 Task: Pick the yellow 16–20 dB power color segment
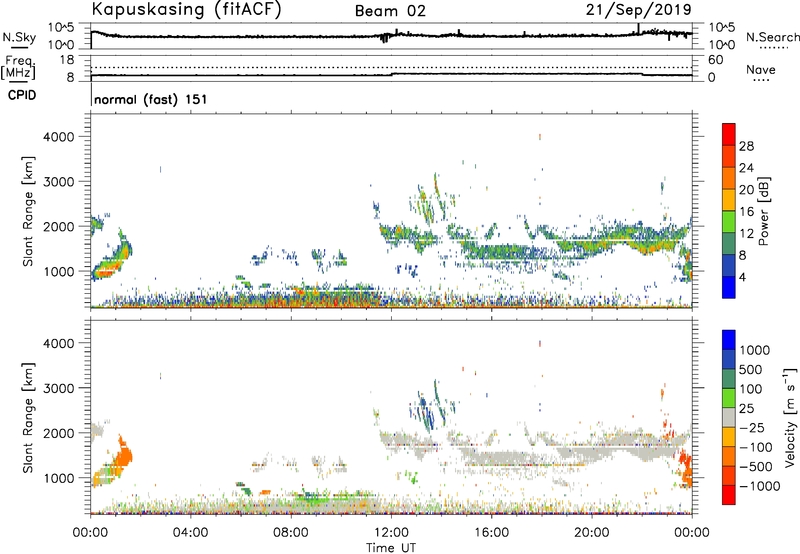(729, 199)
